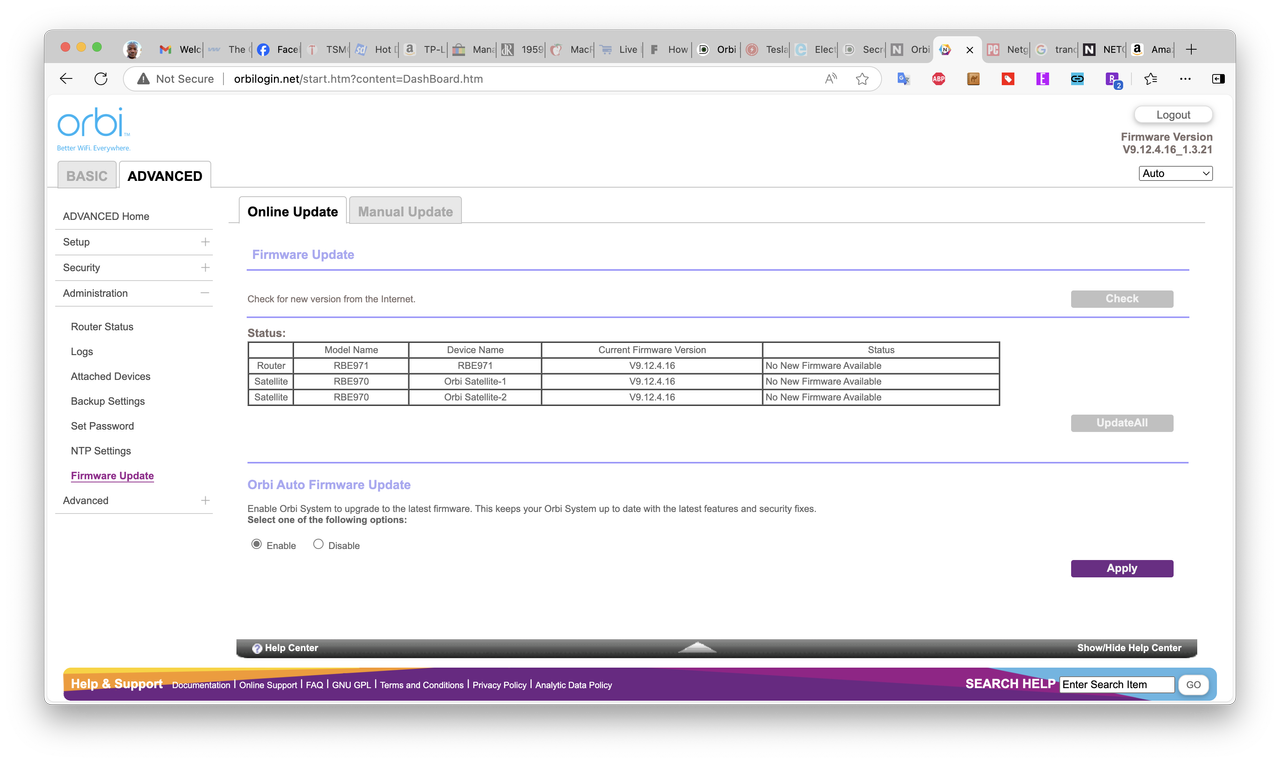Open the ABP ad blocker extension
Viewport: 1280px width, 763px height.
938,79
